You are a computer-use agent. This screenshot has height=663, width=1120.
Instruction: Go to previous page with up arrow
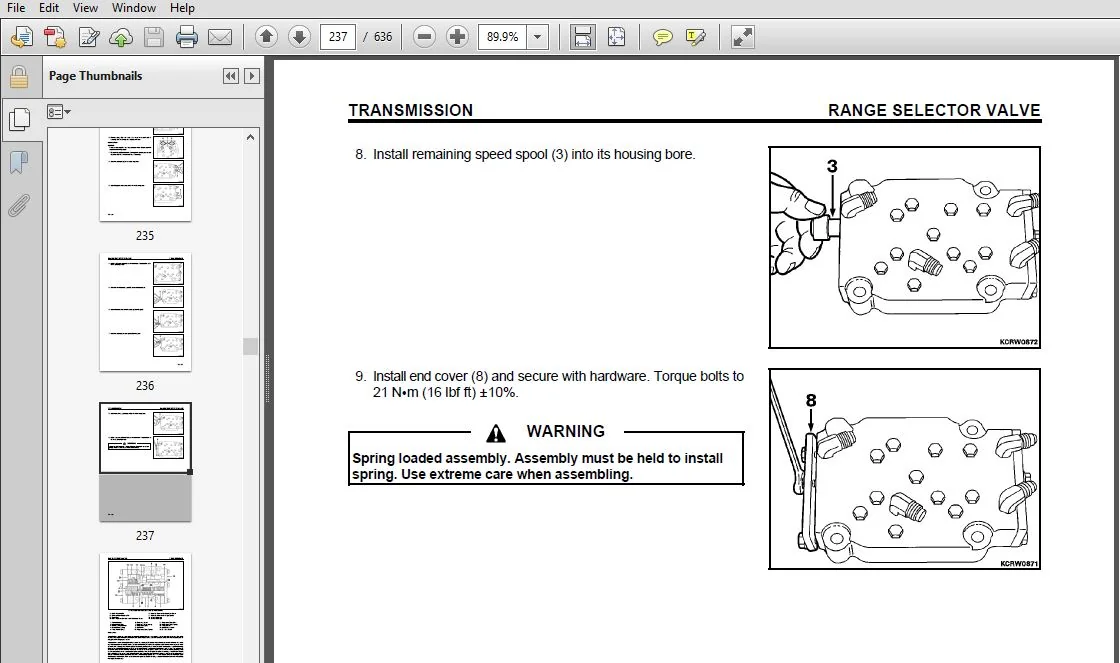pyautogui.click(x=266, y=36)
